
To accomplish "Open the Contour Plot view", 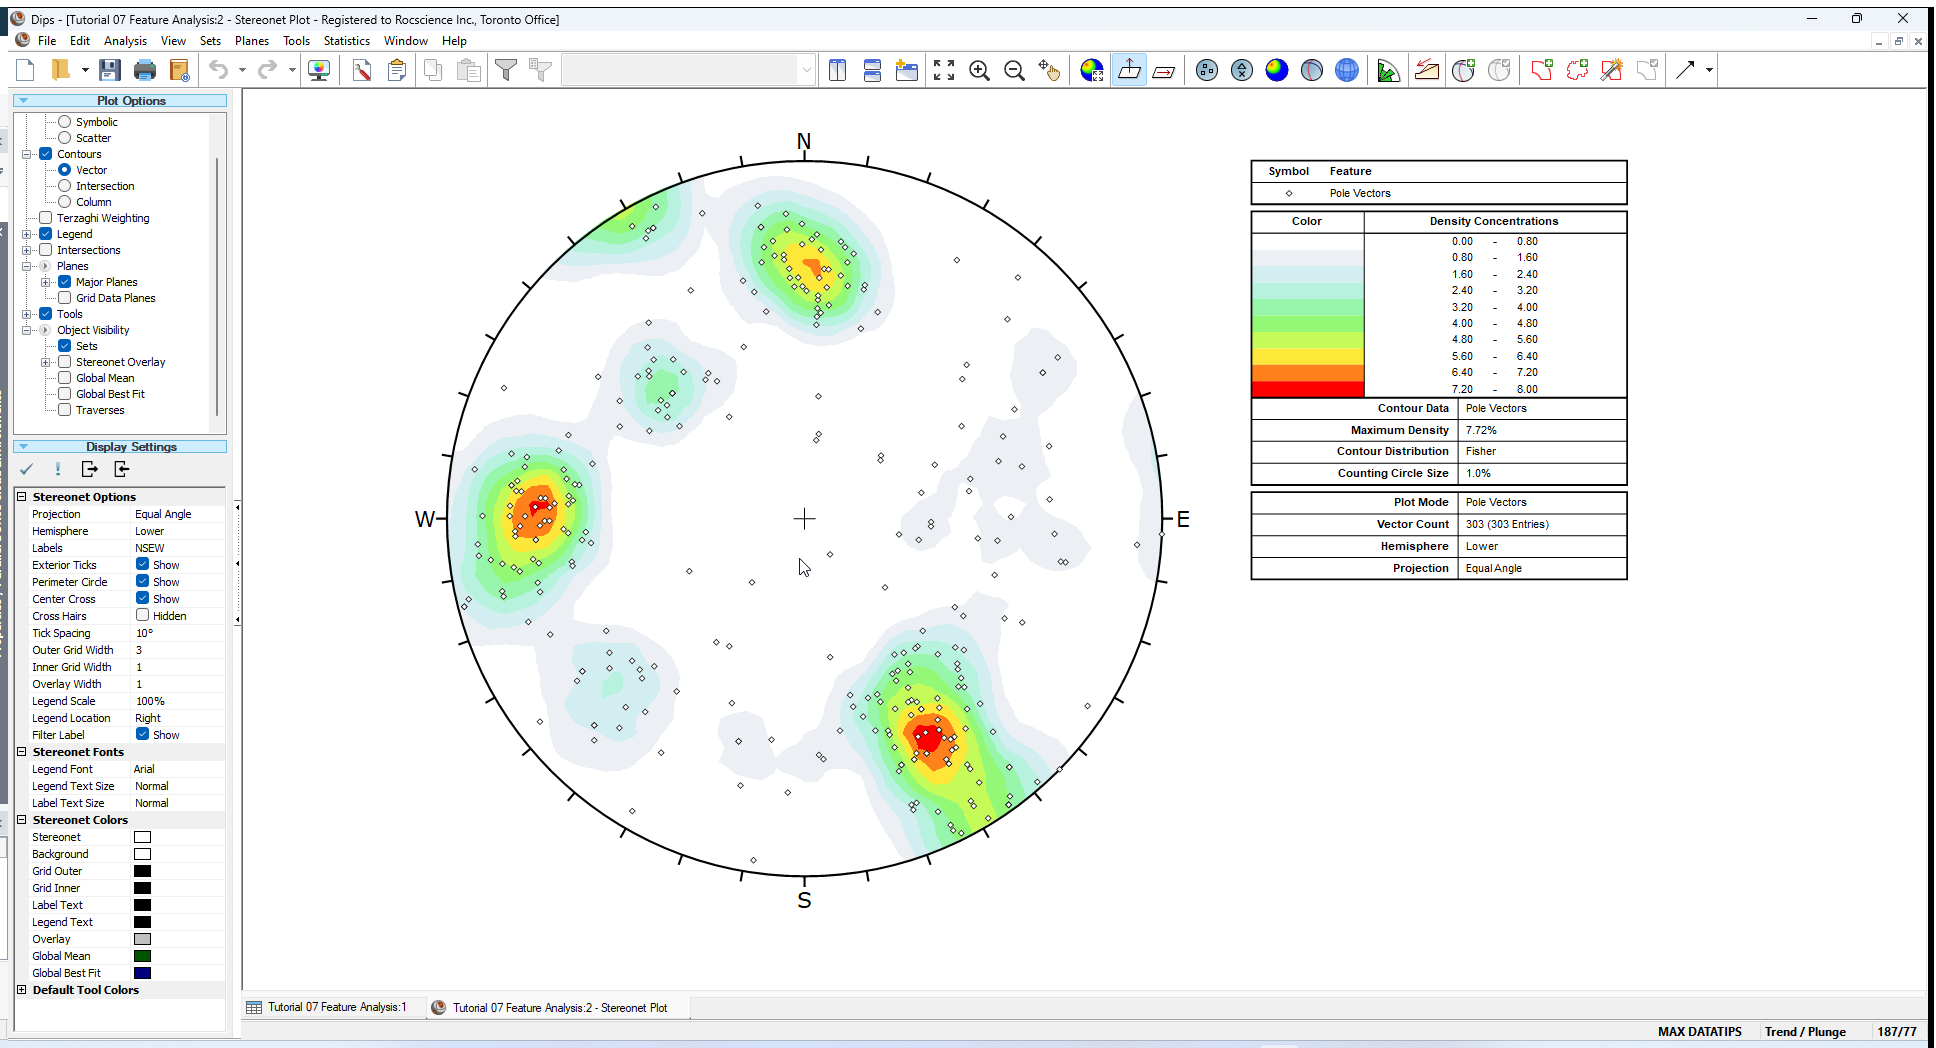I will [1277, 70].
